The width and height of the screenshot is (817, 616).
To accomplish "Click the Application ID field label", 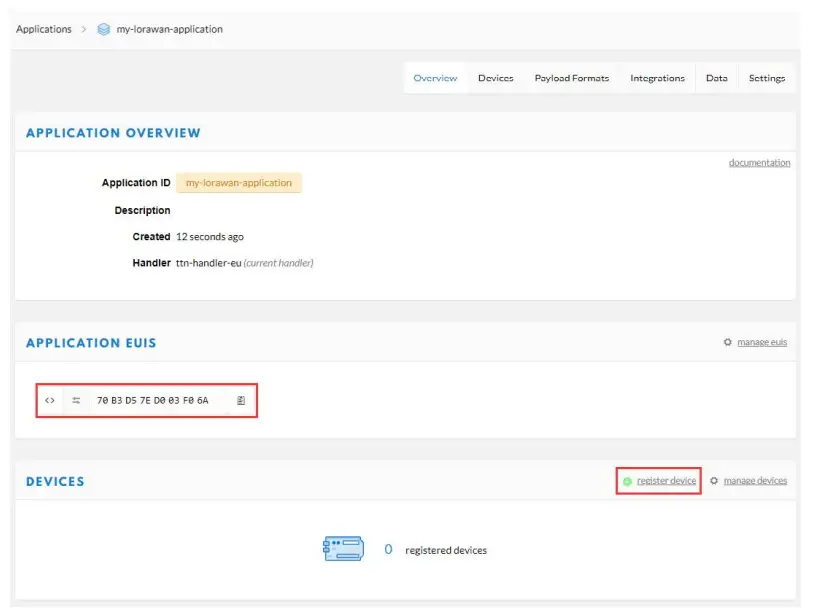I will coord(136,183).
